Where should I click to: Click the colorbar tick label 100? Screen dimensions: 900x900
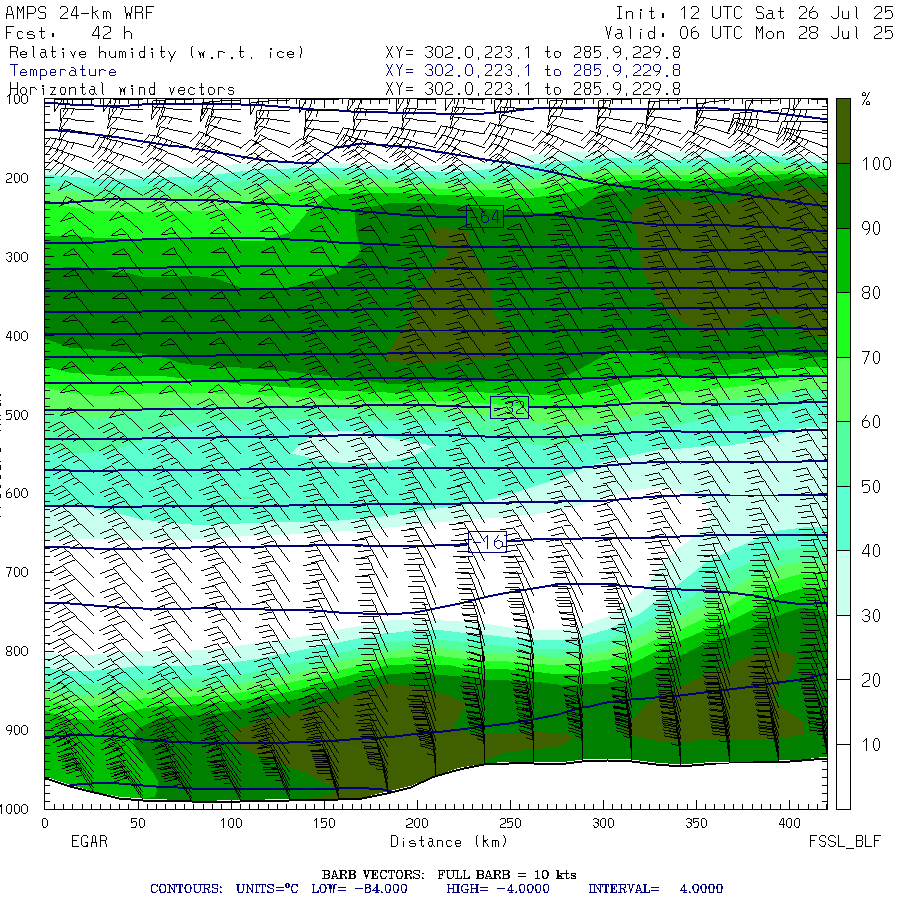(876, 164)
